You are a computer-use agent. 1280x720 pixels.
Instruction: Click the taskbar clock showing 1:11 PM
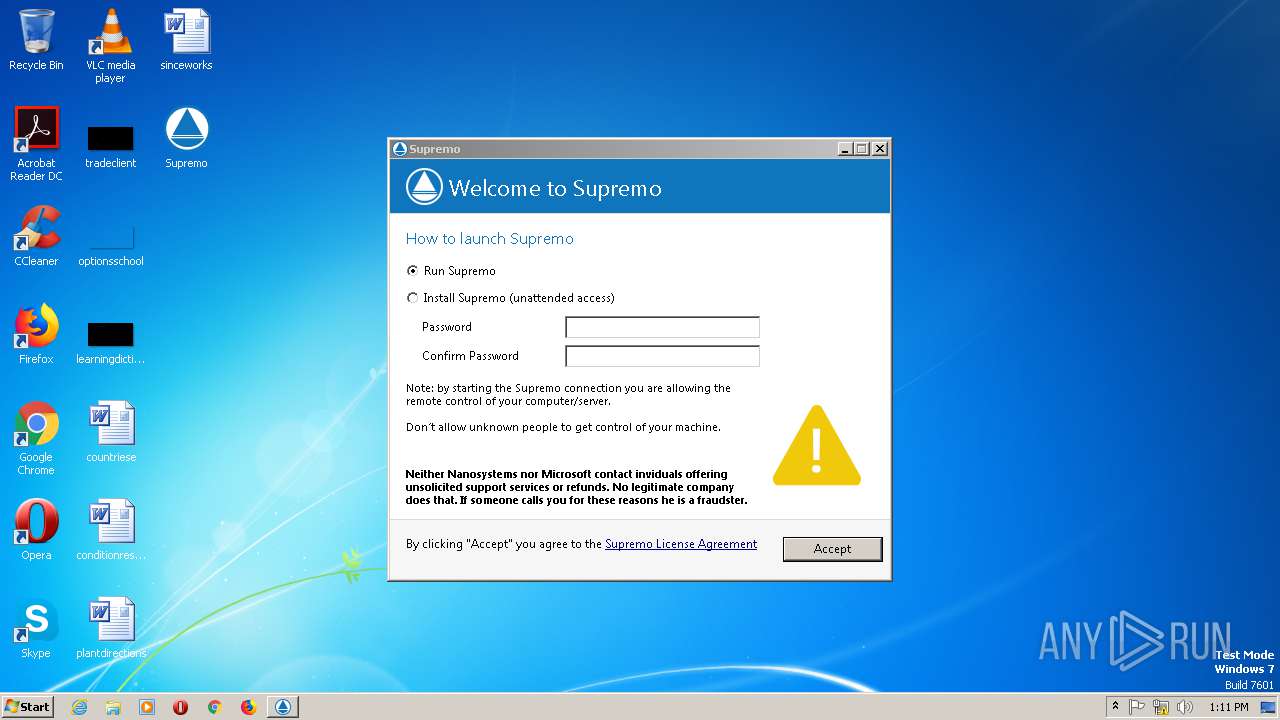tap(1229, 707)
